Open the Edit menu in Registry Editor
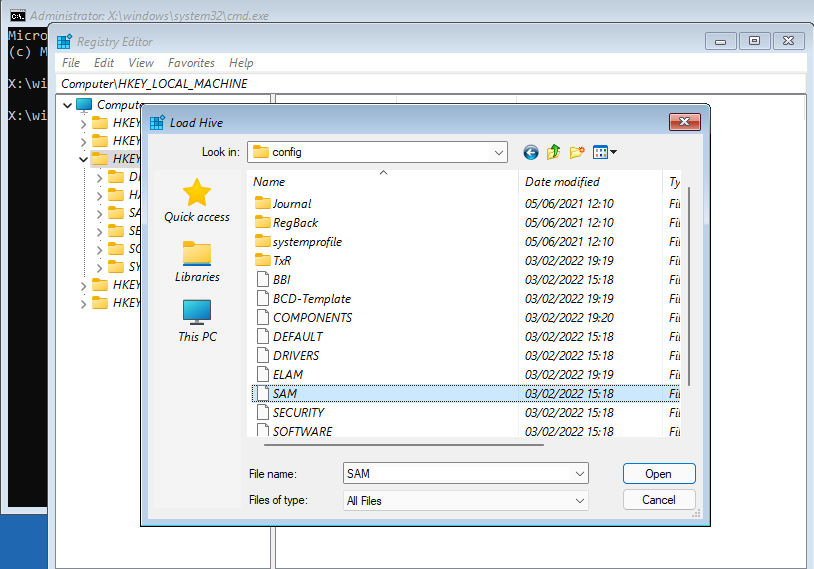Image resolution: width=814 pixels, height=569 pixels. (x=104, y=63)
